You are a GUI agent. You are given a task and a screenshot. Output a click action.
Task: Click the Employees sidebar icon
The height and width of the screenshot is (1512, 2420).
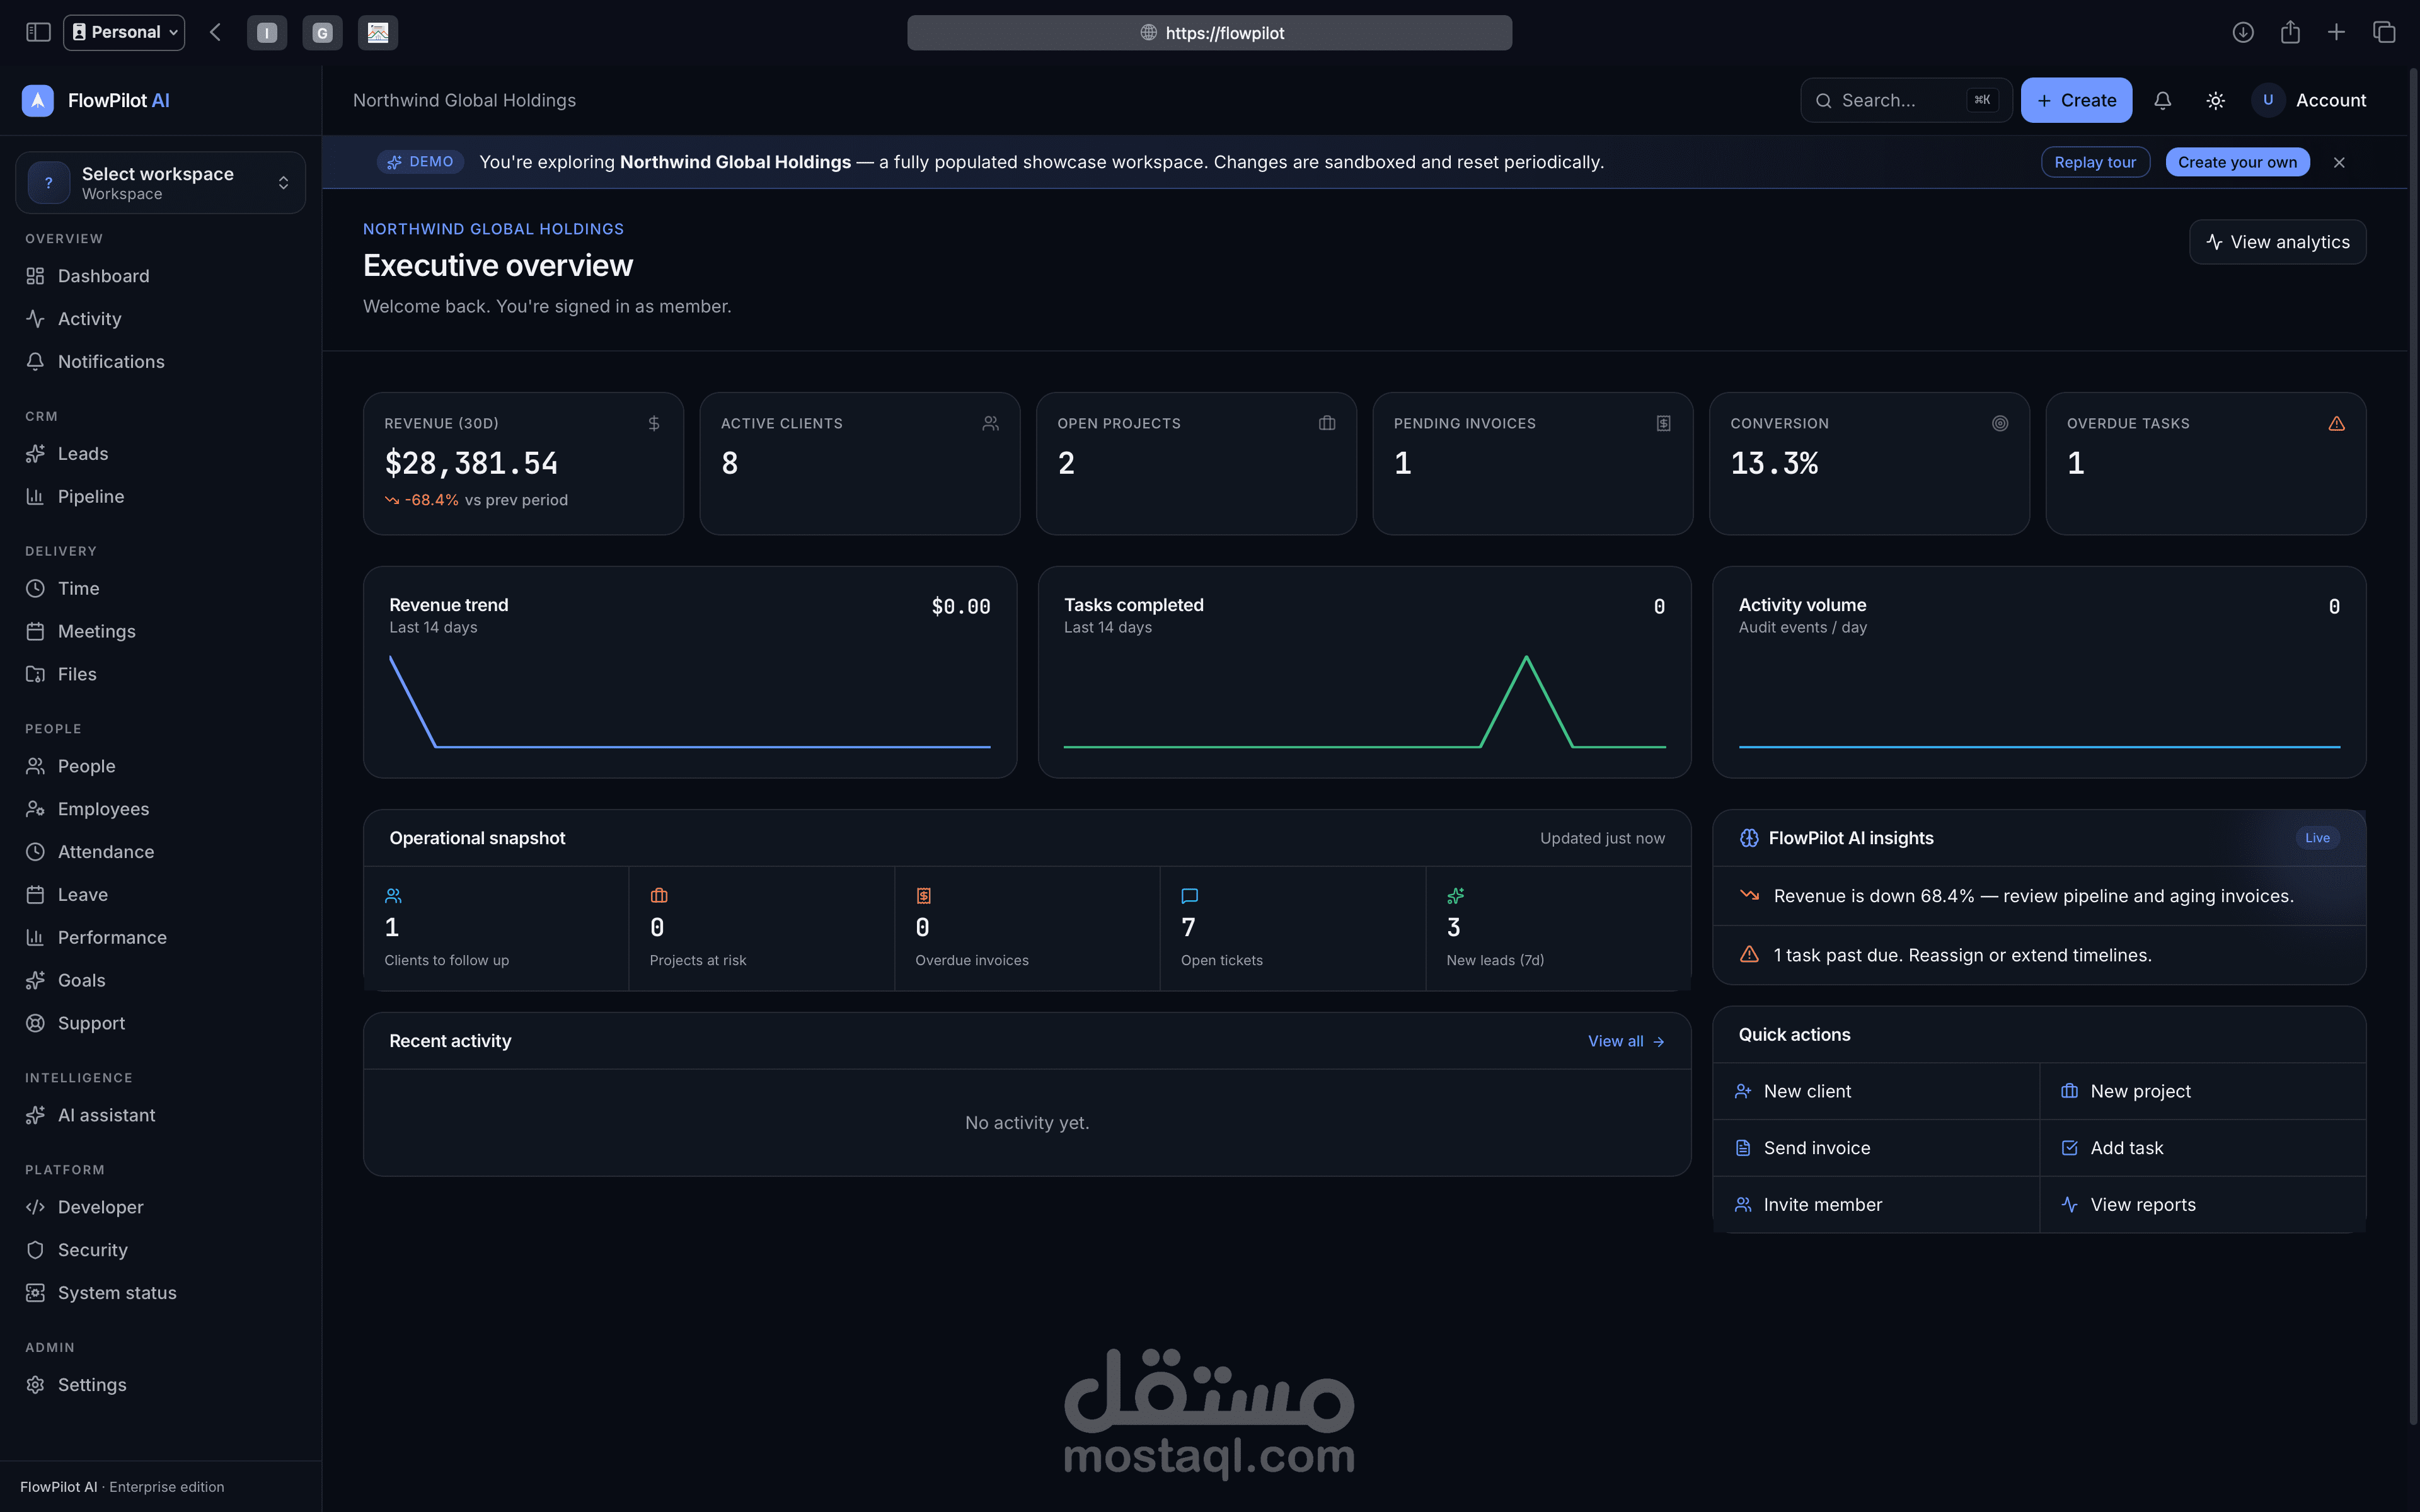pos(35,810)
